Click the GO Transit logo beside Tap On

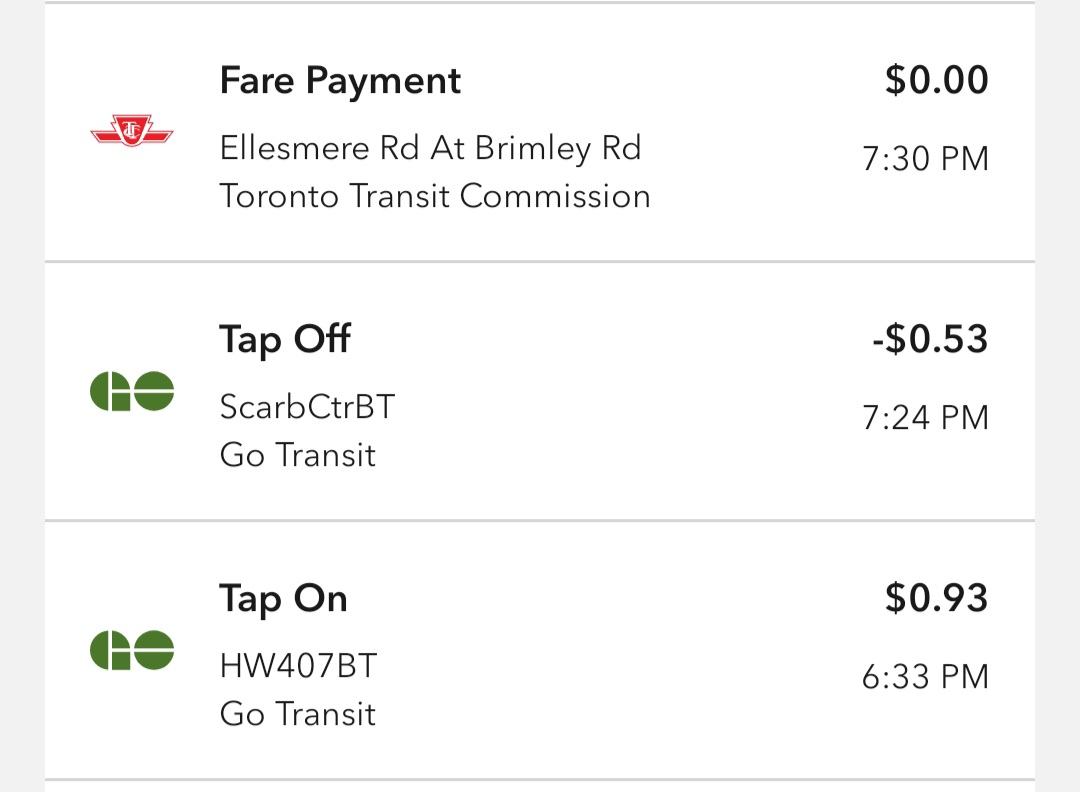(132, 650)
